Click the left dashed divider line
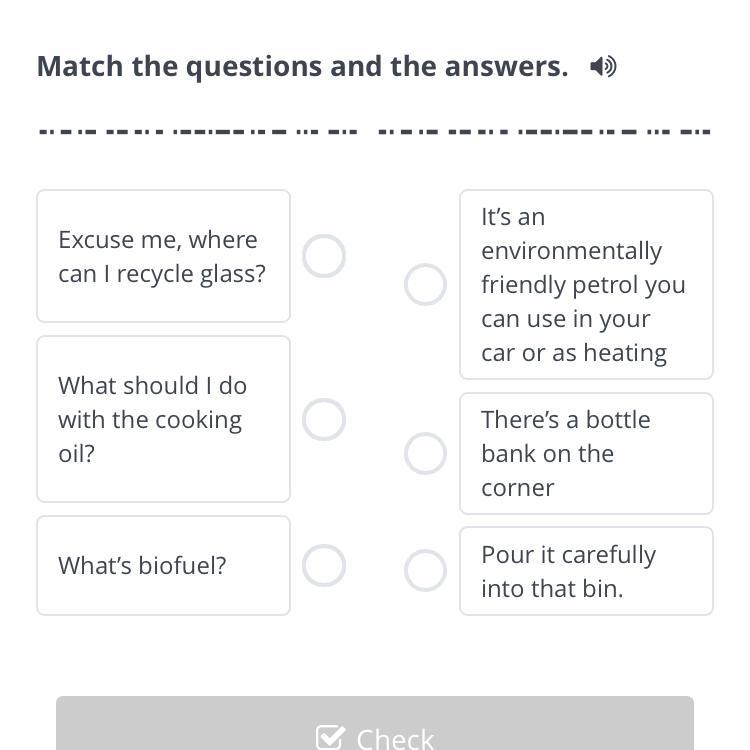The image size is (750, 750). coord(196,131)
